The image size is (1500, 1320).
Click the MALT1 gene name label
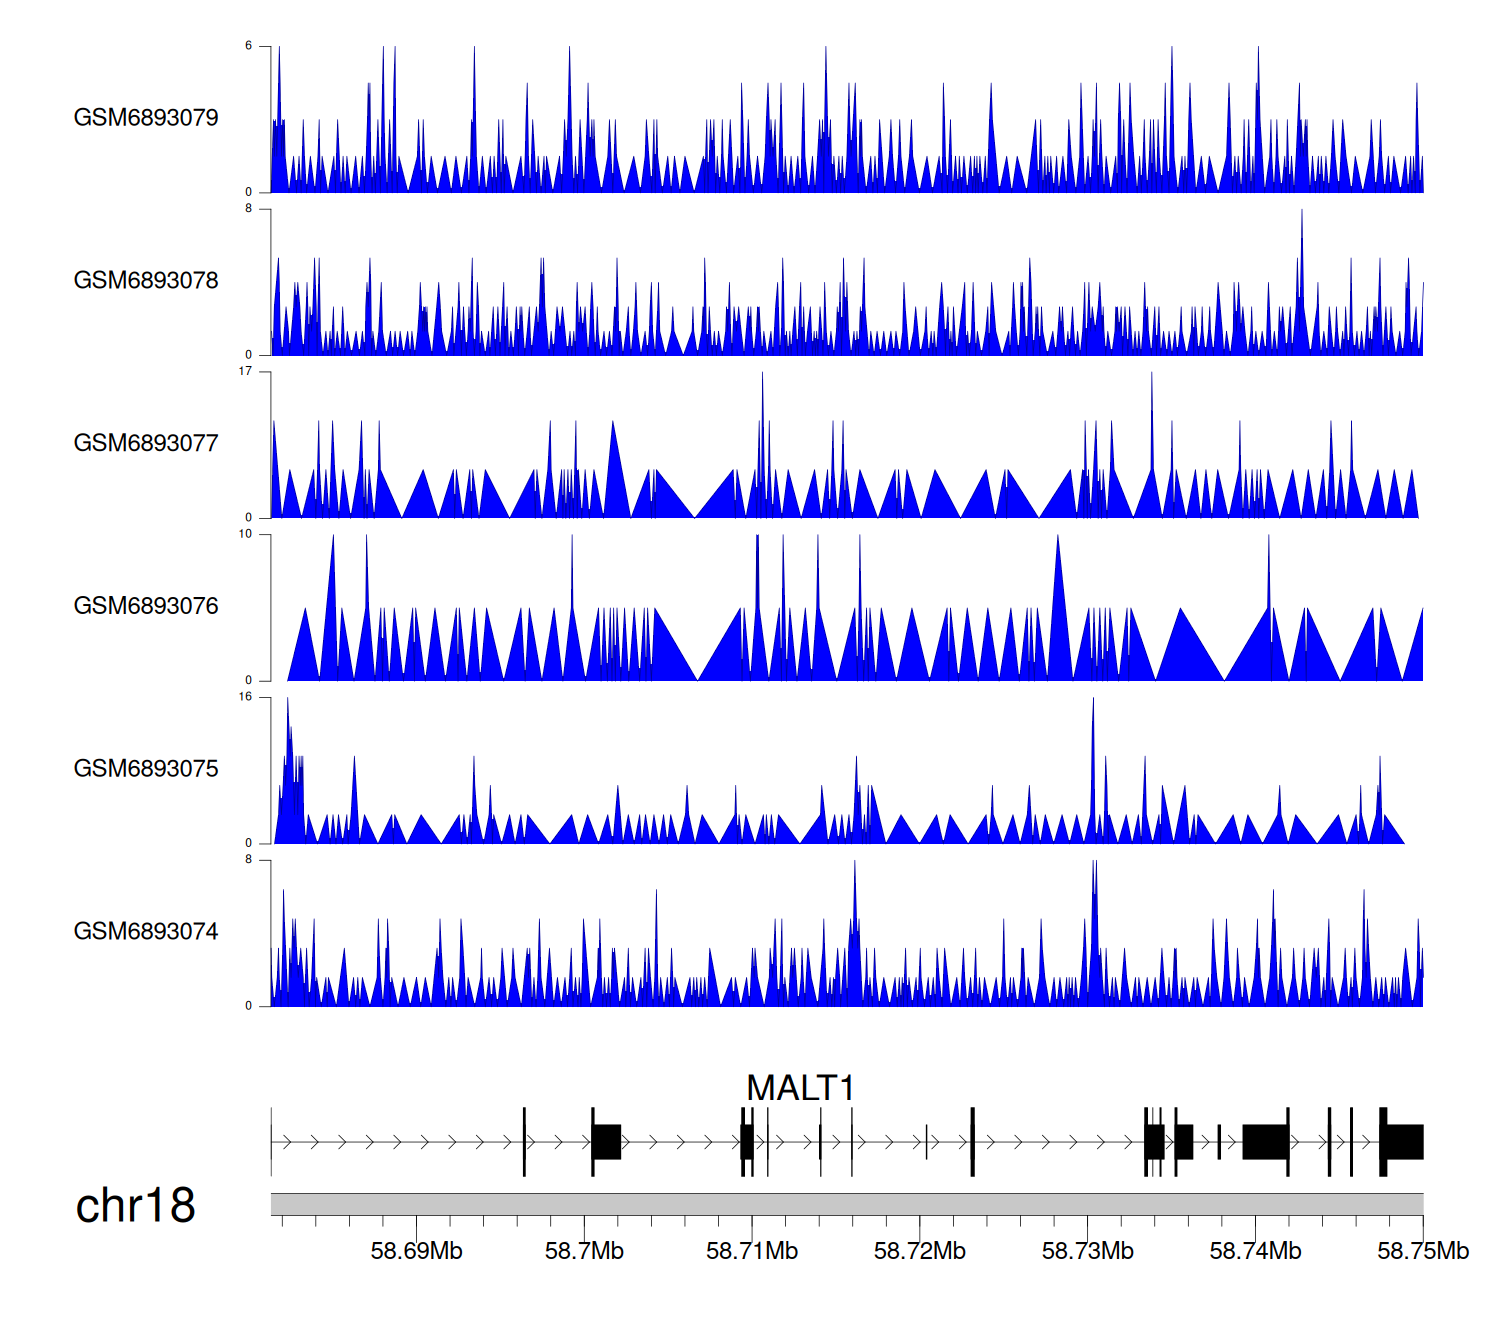(x=800, y=1088)
